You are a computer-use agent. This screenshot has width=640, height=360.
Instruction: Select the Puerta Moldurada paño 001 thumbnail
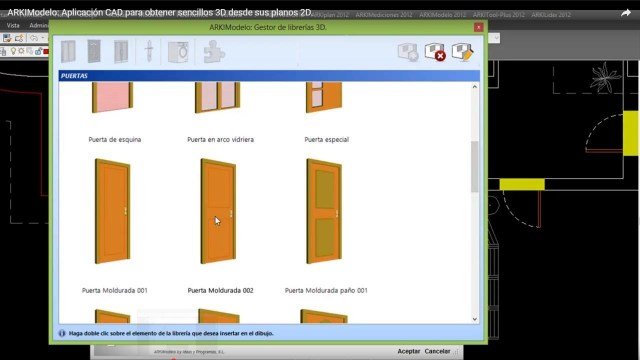[324, 211]
